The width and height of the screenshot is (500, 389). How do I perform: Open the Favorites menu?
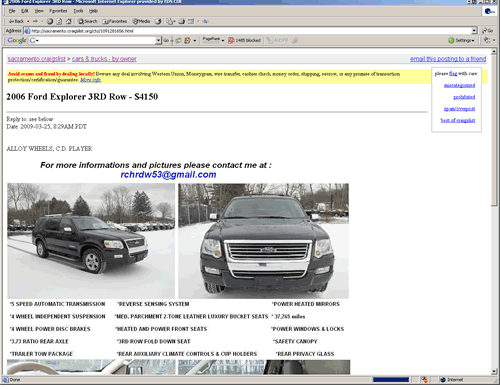(x=58, y=11)
